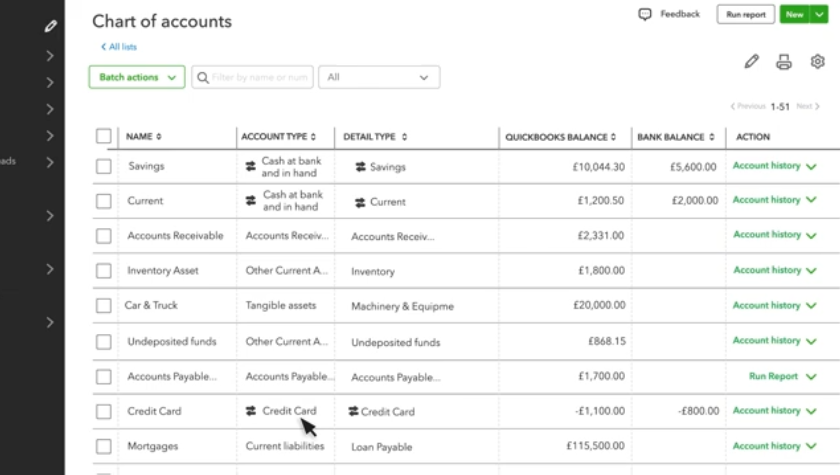Click the Feedback speech bubble icon
This screenshot has width=840, height=475.
tap(645, 15)
